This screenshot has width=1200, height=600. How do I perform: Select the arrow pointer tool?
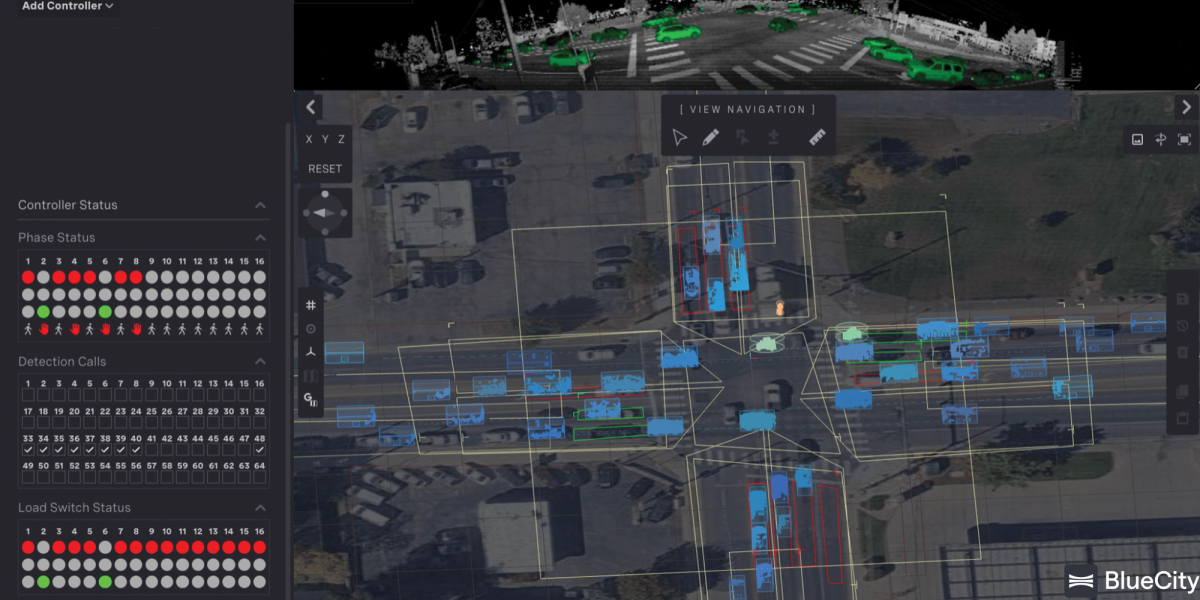tap(680, 138)
